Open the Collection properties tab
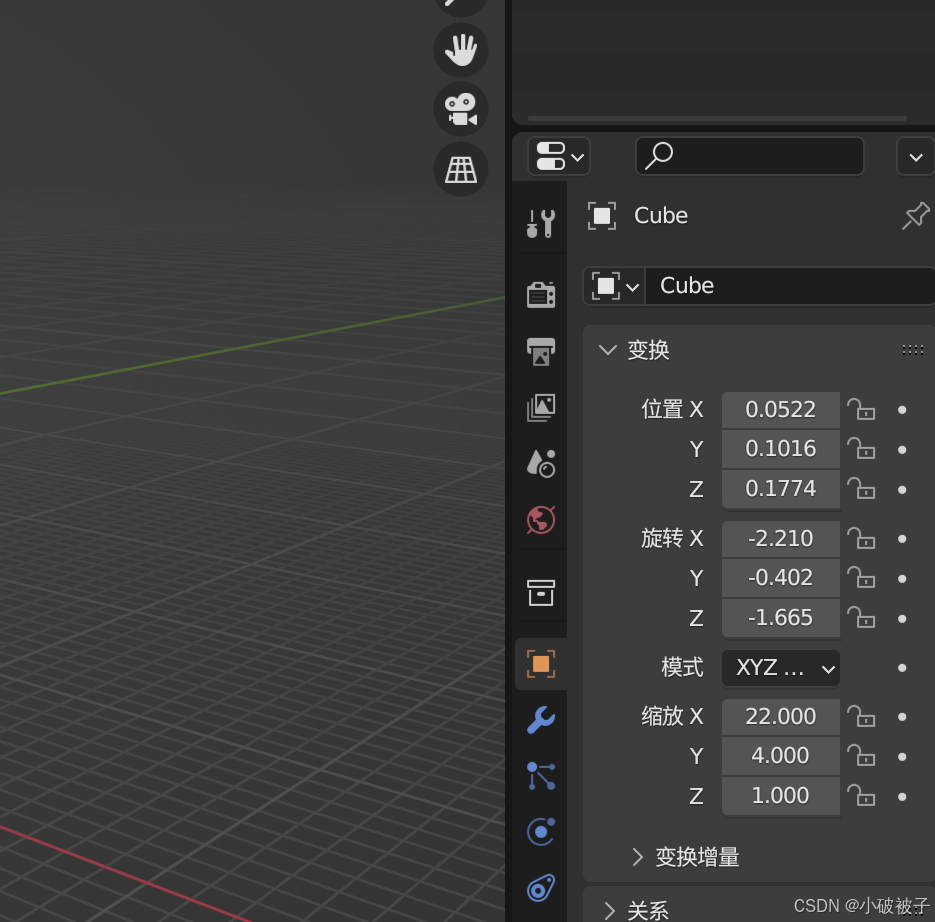This screenshot has width=935, height=922. [541, 592]
